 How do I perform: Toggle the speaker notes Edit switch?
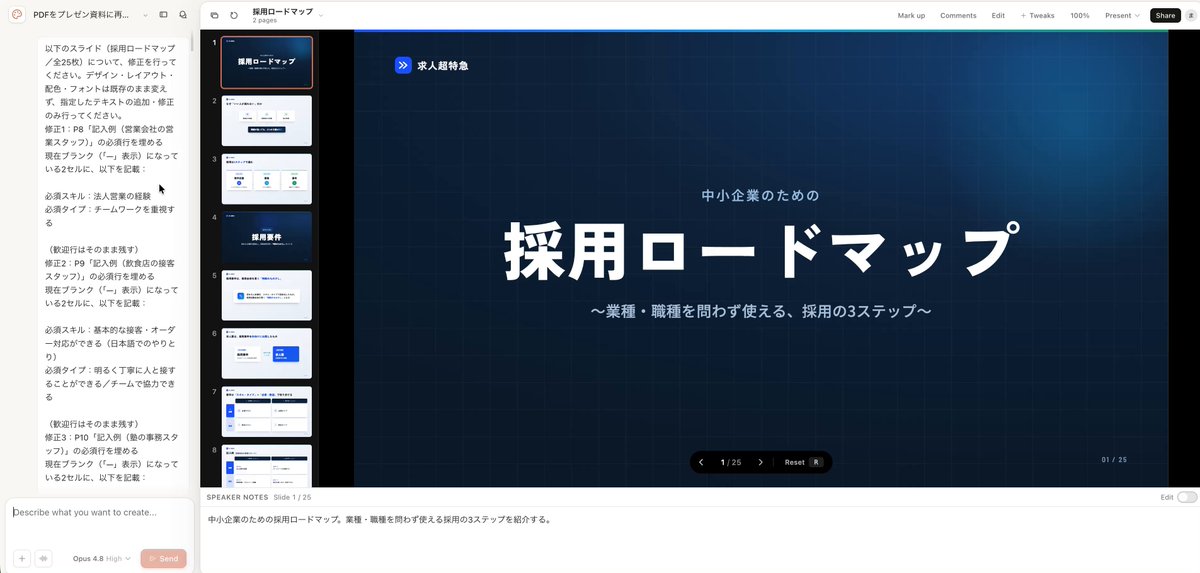pyautogui.click(x=1186, y=497)
